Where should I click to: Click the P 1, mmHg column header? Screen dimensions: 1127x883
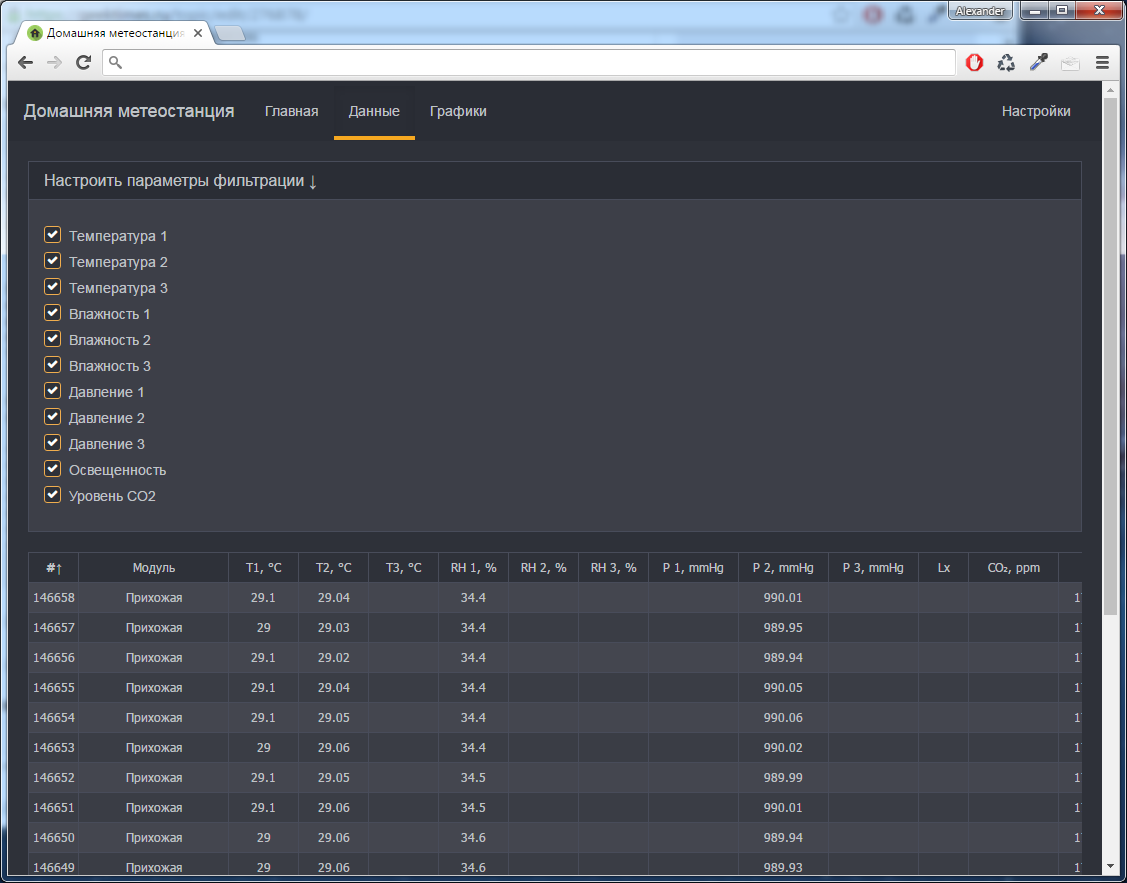[x=694, y=568]
